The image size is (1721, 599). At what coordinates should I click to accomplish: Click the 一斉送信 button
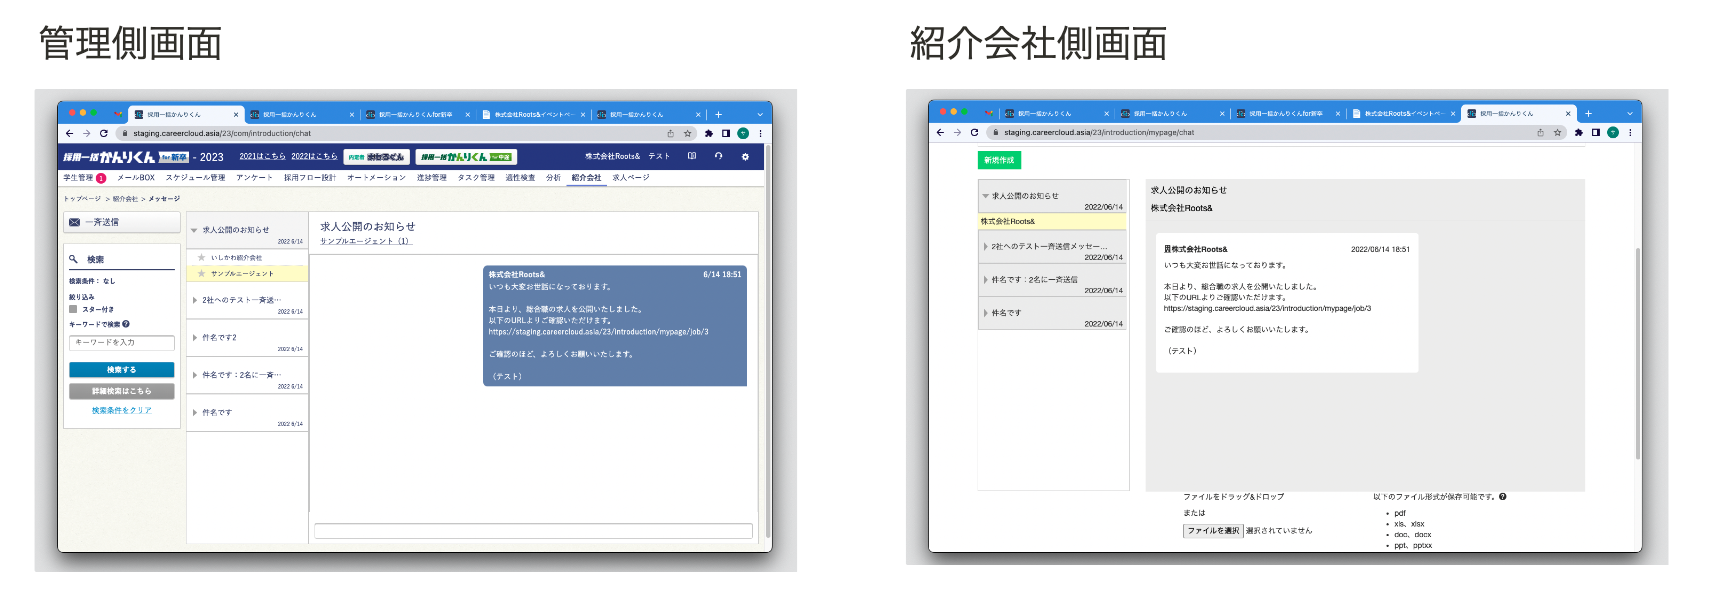pos(122,222)
